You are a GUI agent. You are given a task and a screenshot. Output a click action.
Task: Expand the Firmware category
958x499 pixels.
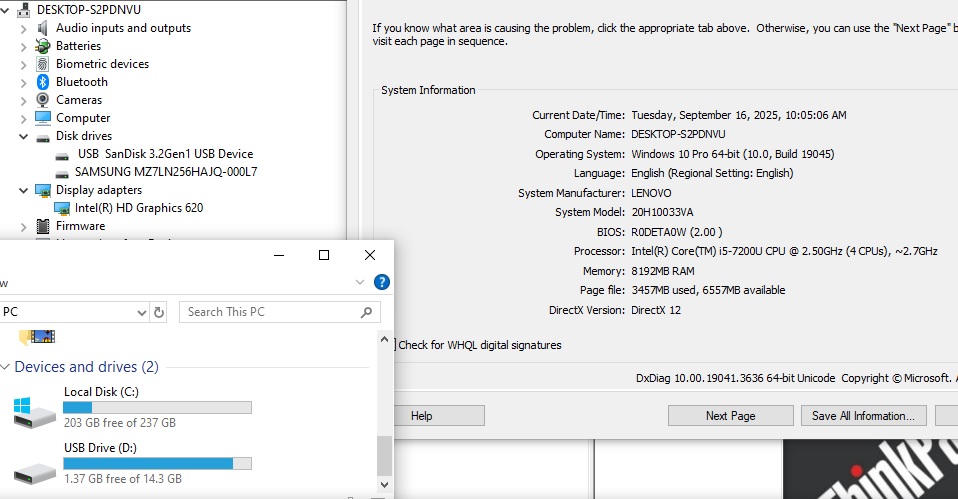pyautogui.click(x=24, y=226)
